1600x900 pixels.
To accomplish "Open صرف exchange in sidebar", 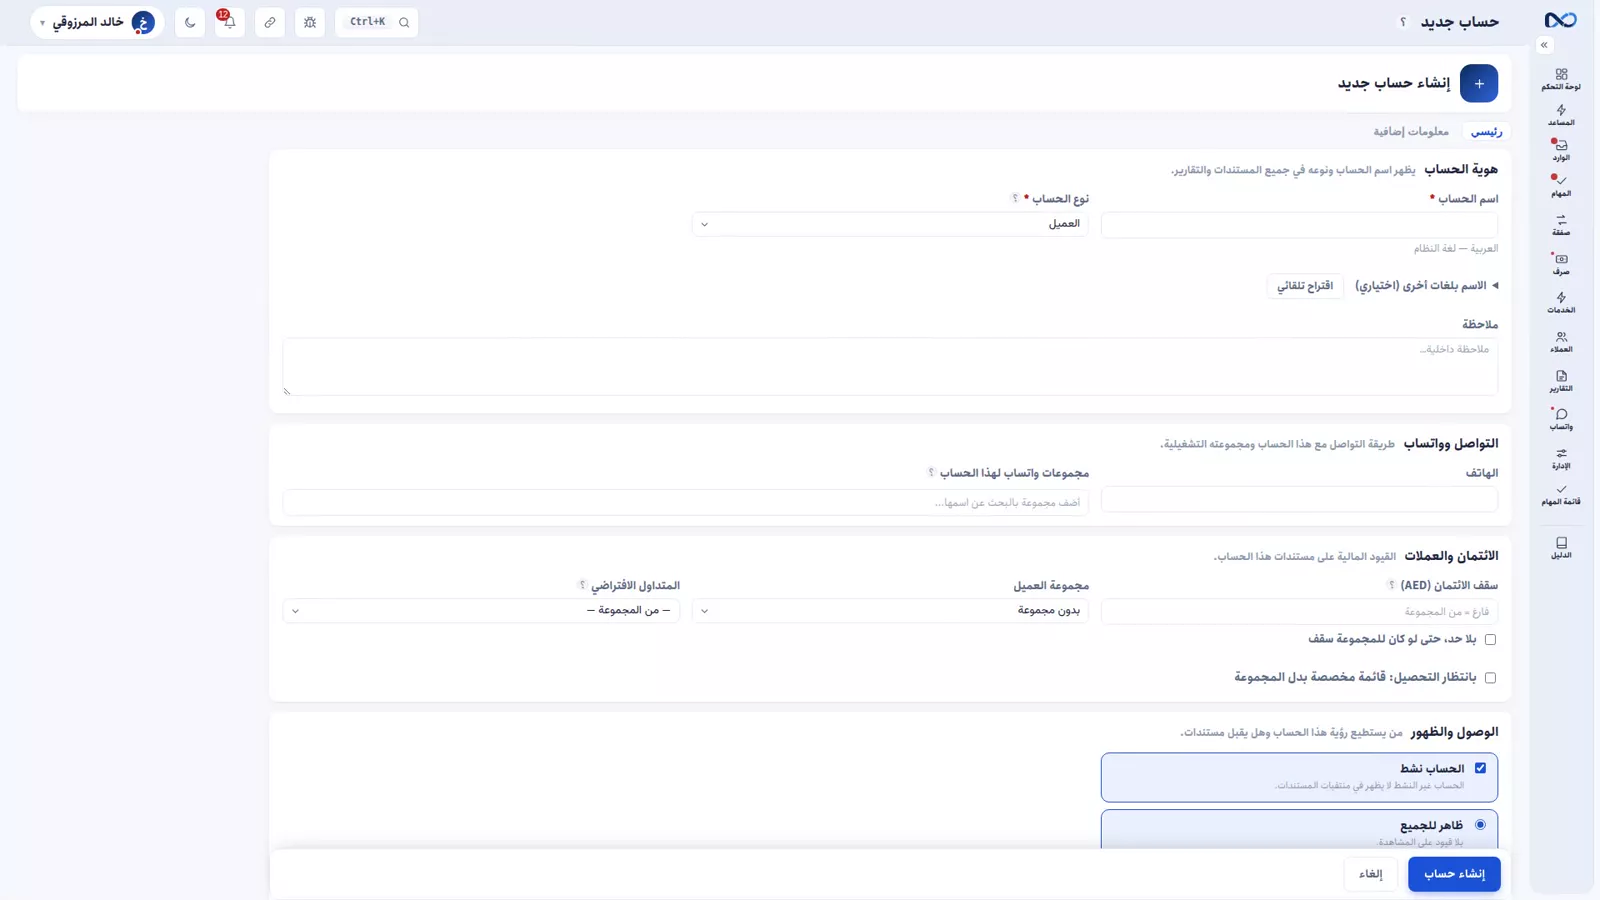I will 1561,264.
